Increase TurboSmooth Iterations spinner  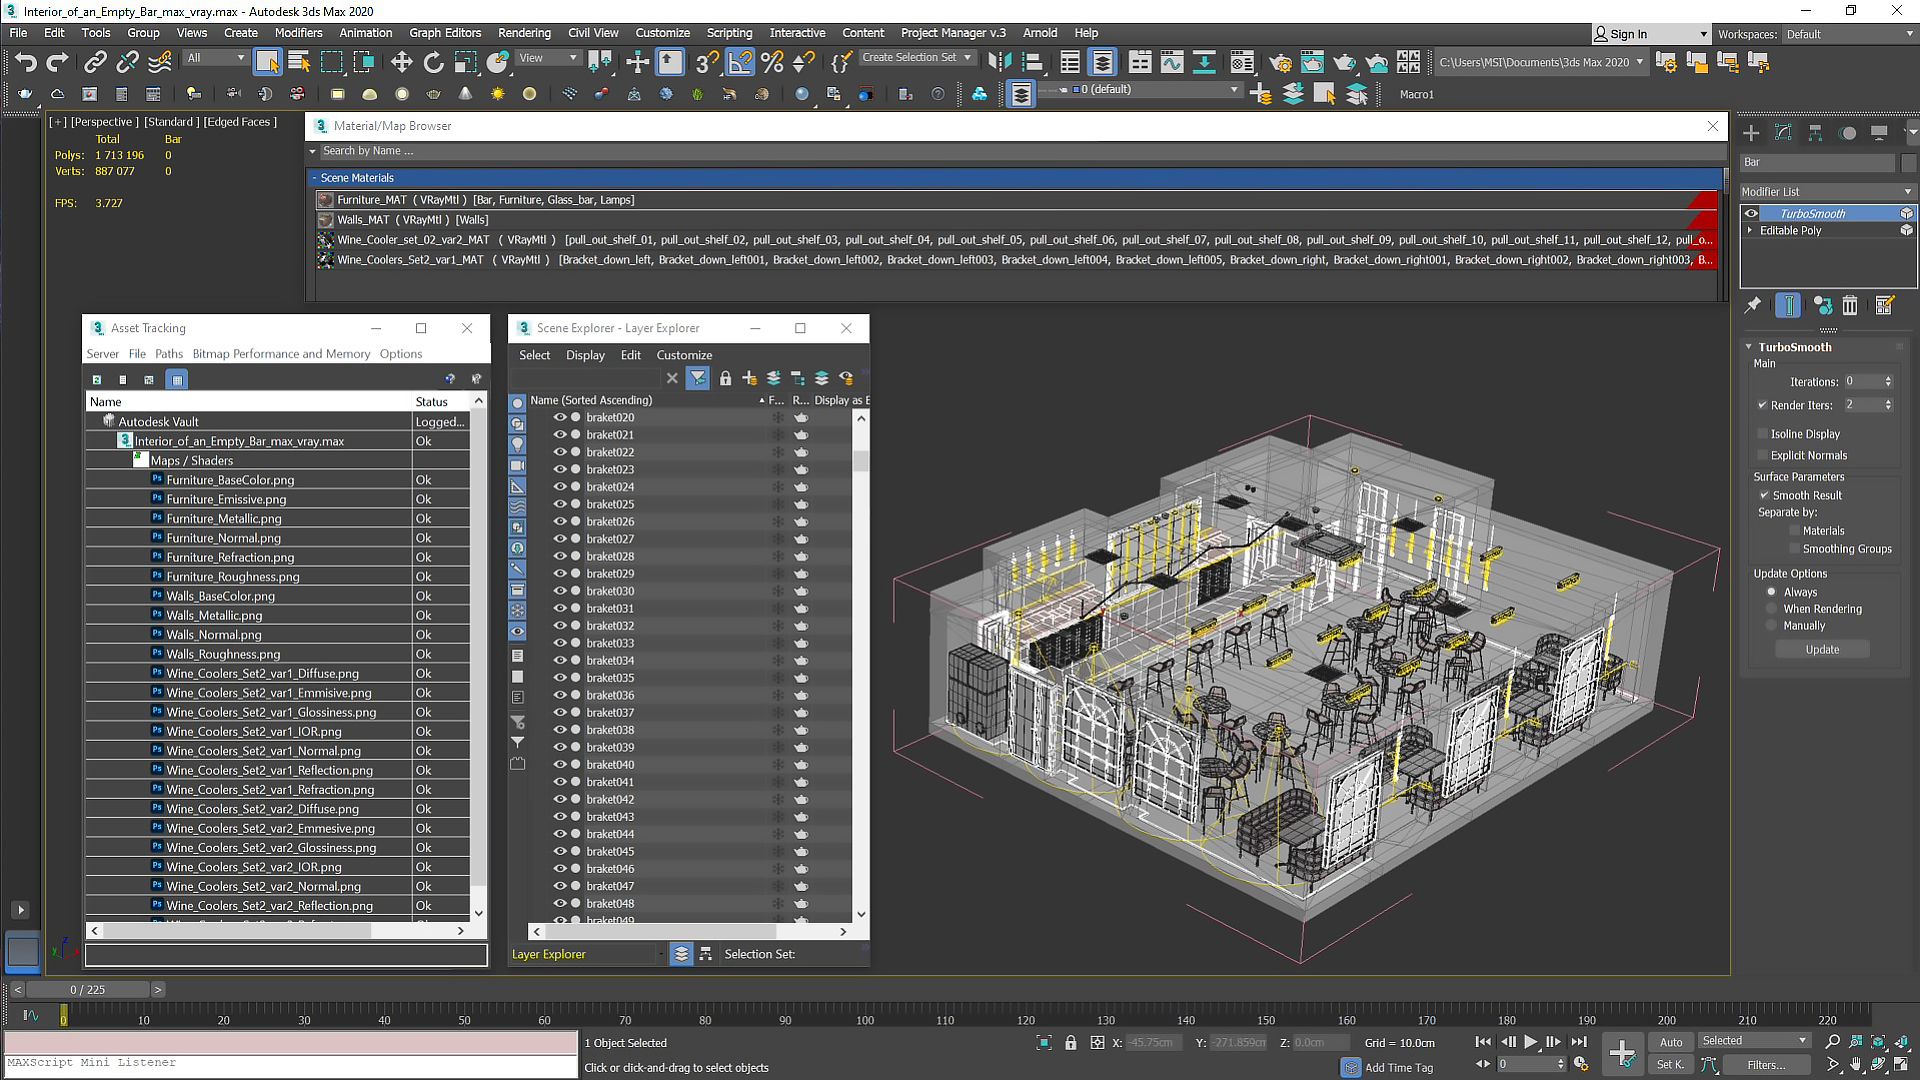pos(1888,379)
